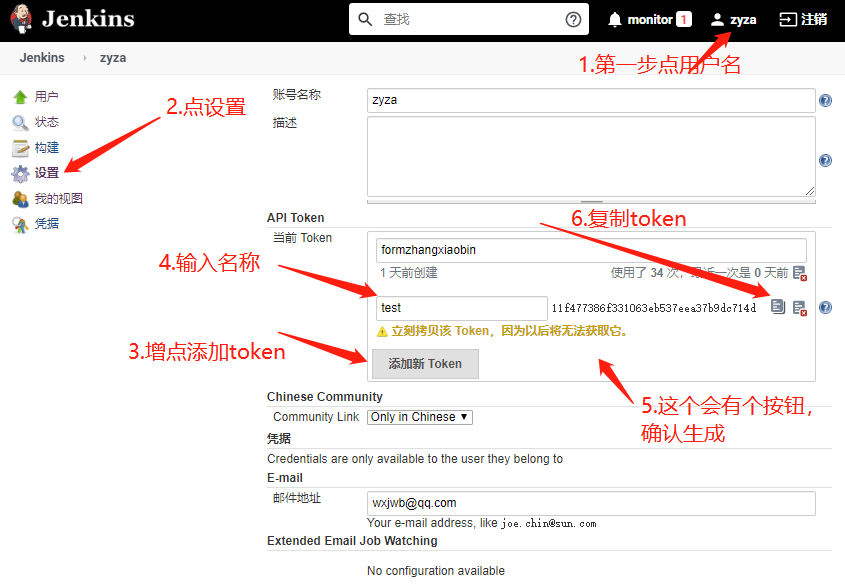
Task: Click the gear 设置 sidebar icon
Action: (x=20, y=174)
